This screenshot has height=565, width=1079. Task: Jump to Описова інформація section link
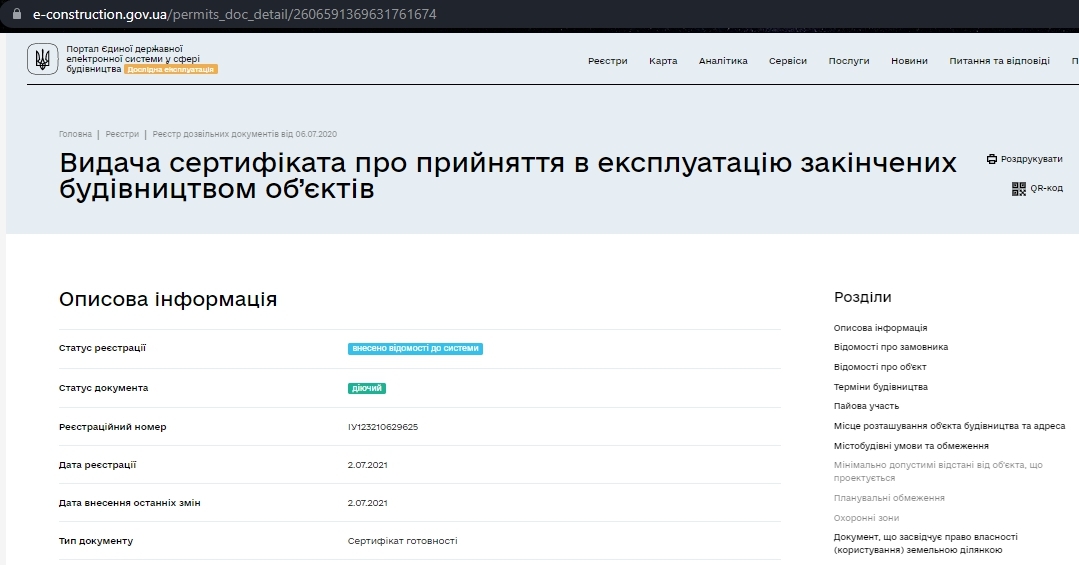pyautogui.click(x=880, y=328)
